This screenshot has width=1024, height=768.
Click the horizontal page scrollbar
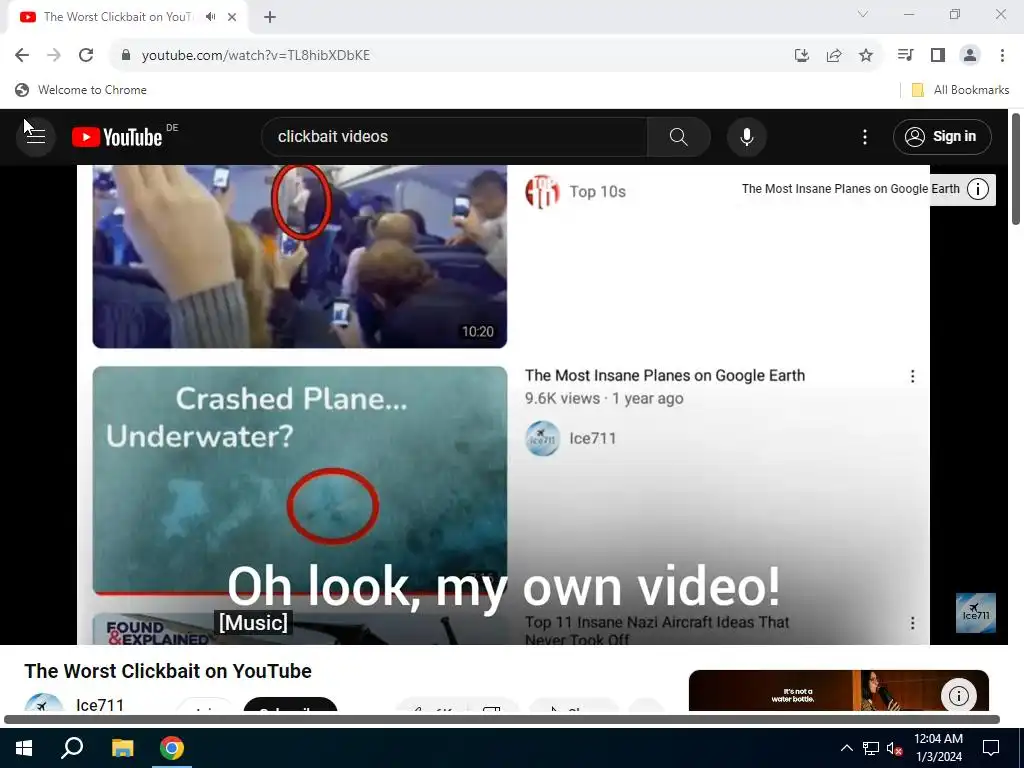502,719
